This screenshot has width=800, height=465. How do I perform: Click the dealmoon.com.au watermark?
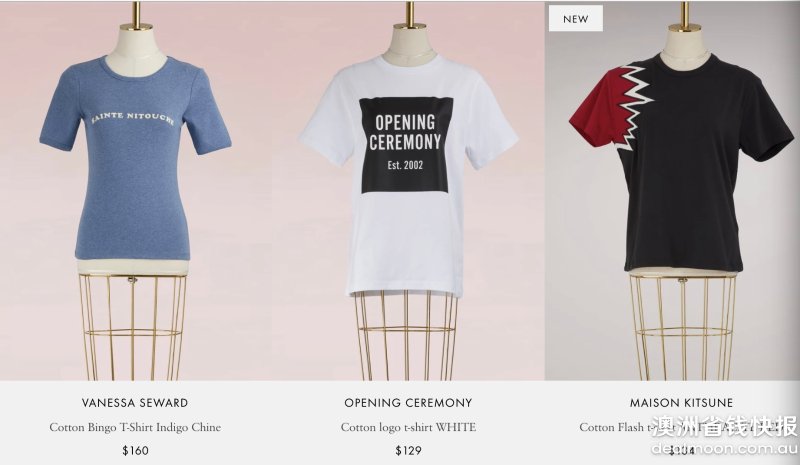[724, 449]
